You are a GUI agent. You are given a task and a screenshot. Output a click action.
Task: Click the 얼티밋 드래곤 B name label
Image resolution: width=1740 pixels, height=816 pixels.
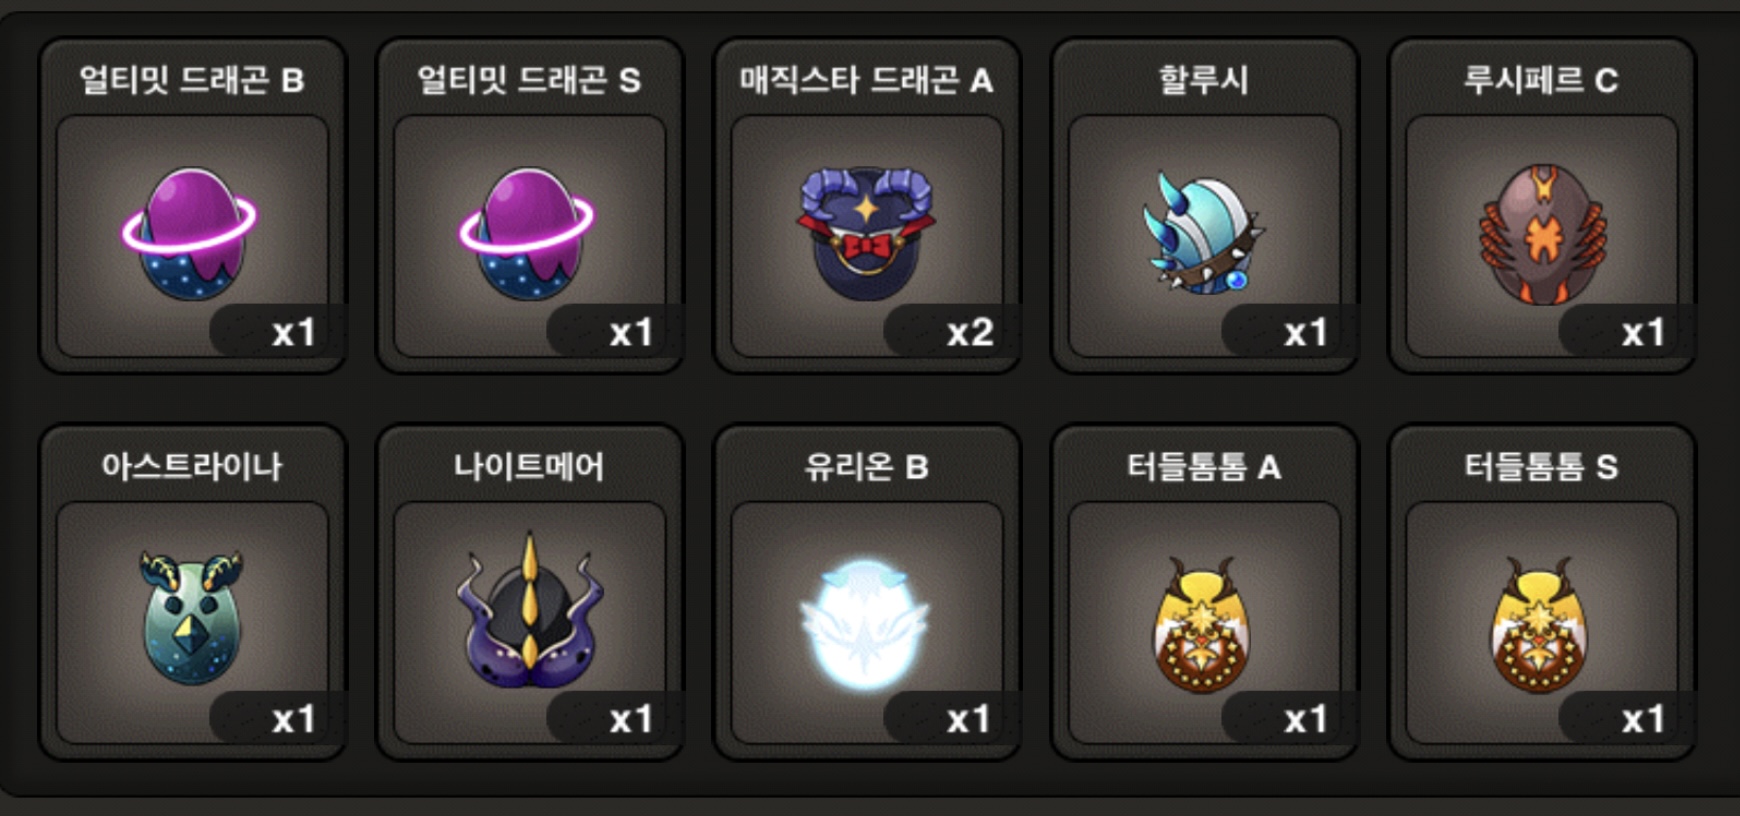pos(191,80)
